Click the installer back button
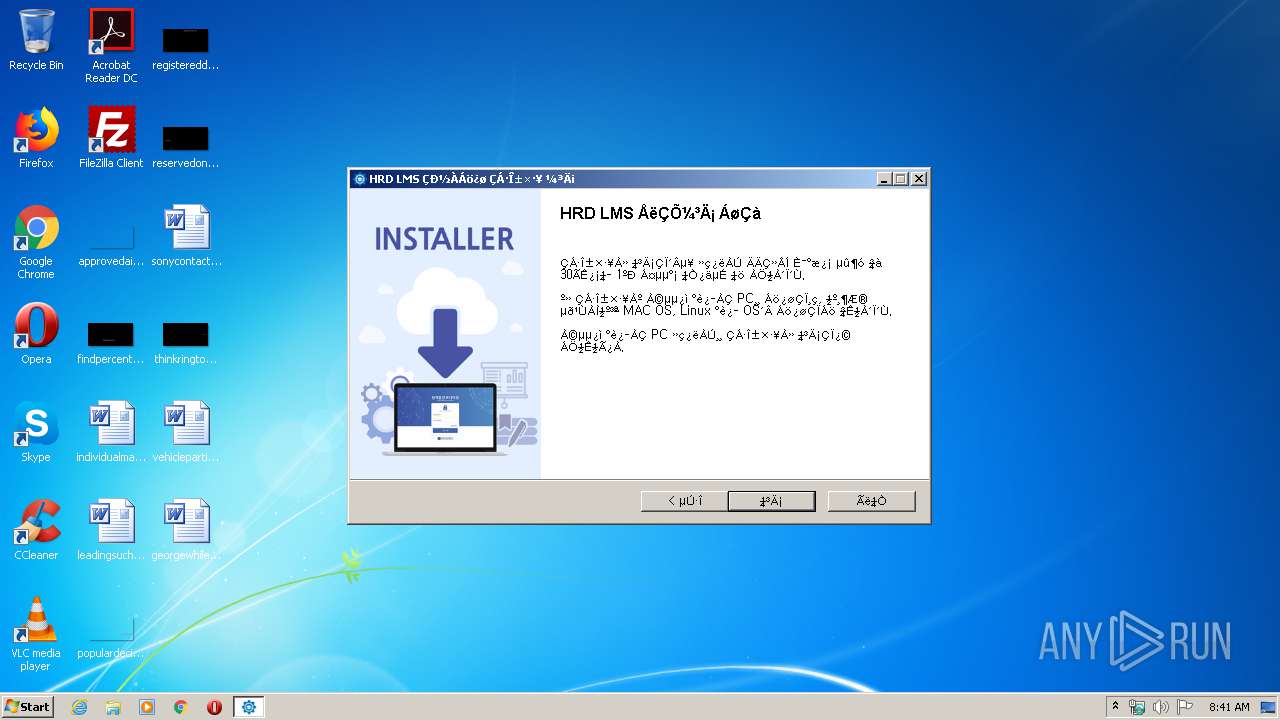The width and height of the screenshot is (1280, 720). click(685, 501)
